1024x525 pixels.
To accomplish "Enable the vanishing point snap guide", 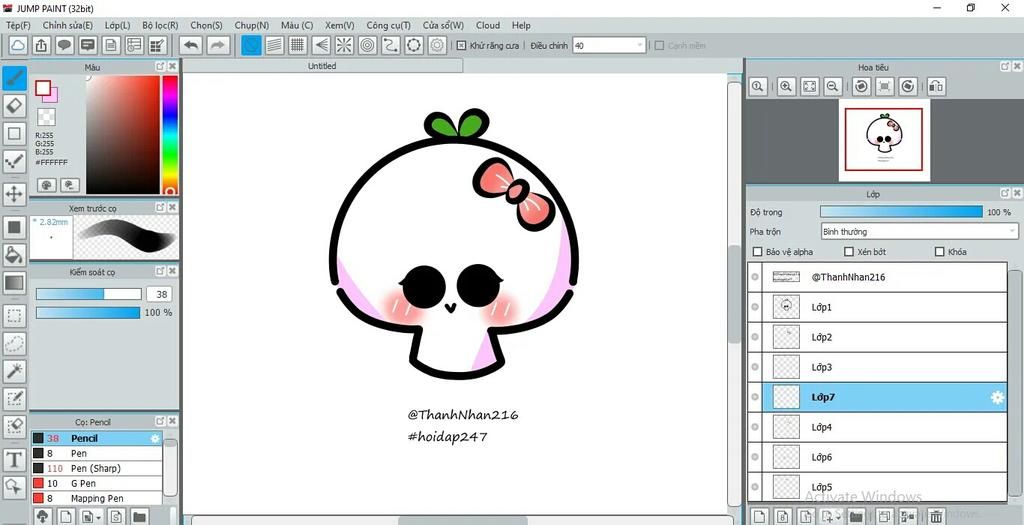I will [x=321, y=45].
